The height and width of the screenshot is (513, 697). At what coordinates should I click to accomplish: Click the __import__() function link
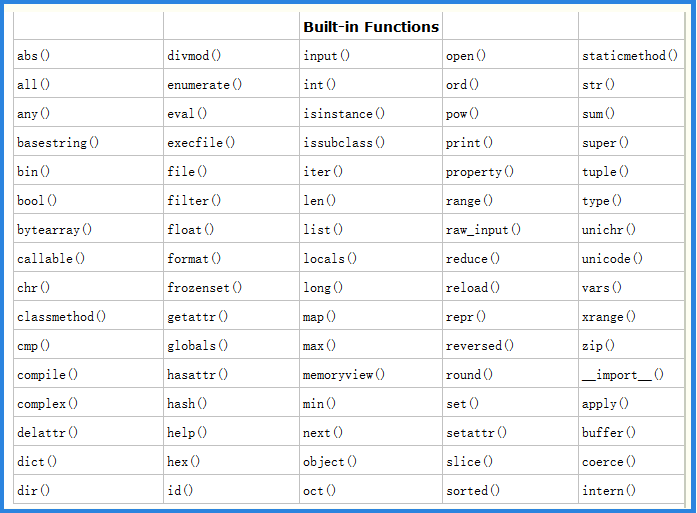tap(623, 375)
